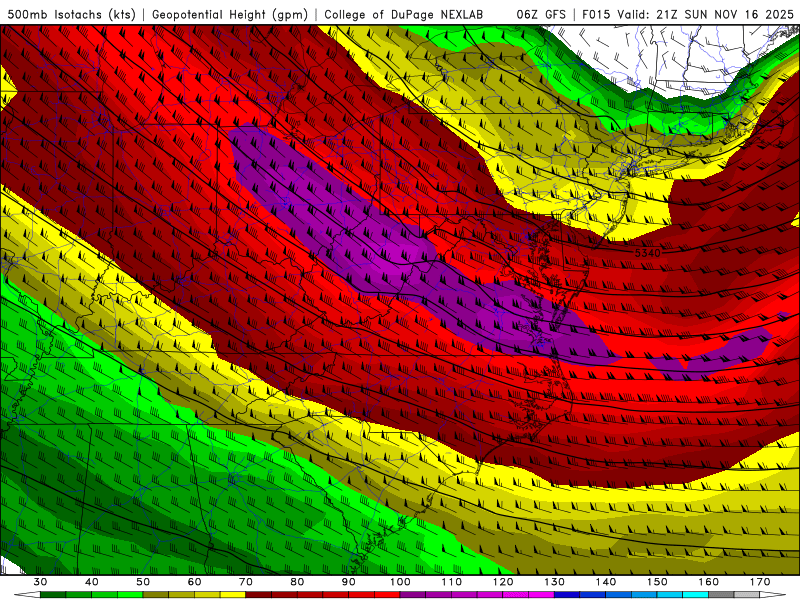
Task: Click the legend value '70'
Action: pyautogui.click(x=246, y=582)
